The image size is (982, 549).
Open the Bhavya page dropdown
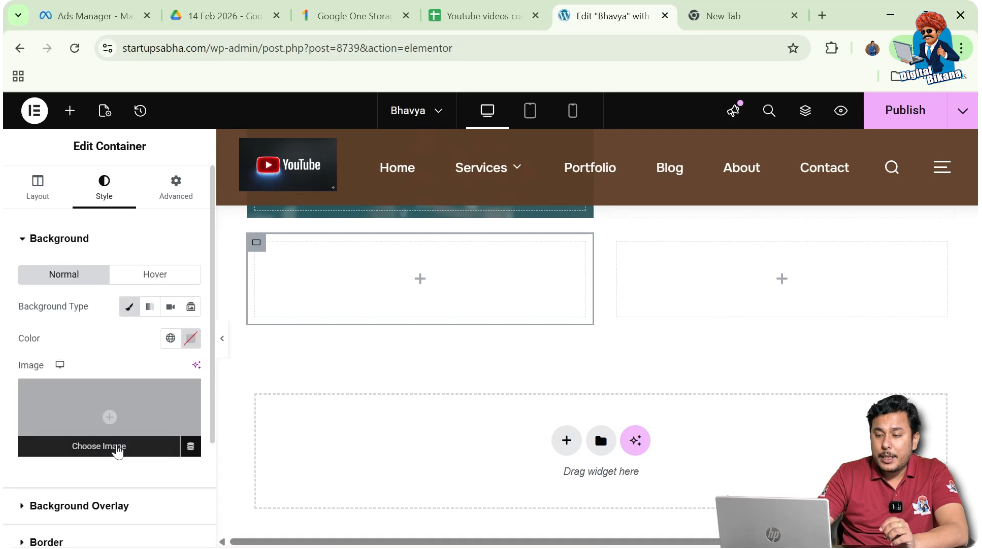pyautogui.click(x=416, y=111)
